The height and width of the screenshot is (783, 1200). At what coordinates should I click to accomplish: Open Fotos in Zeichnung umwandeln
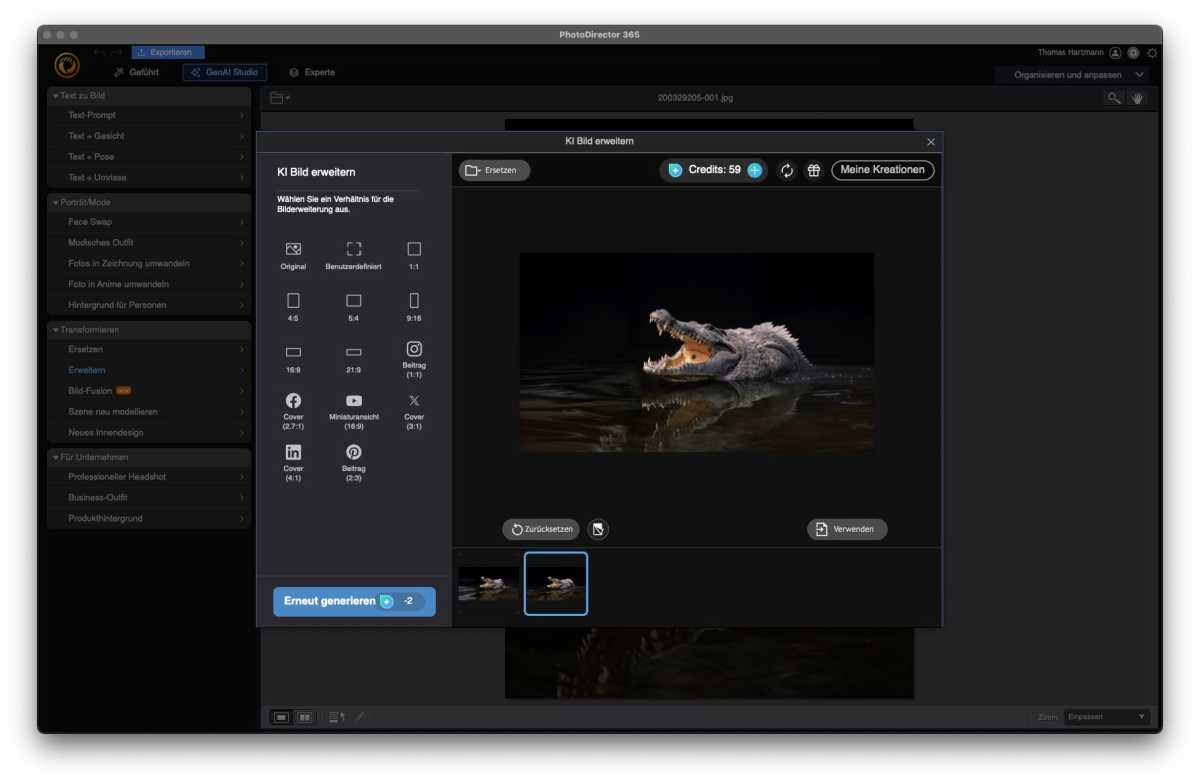(149, 264)
